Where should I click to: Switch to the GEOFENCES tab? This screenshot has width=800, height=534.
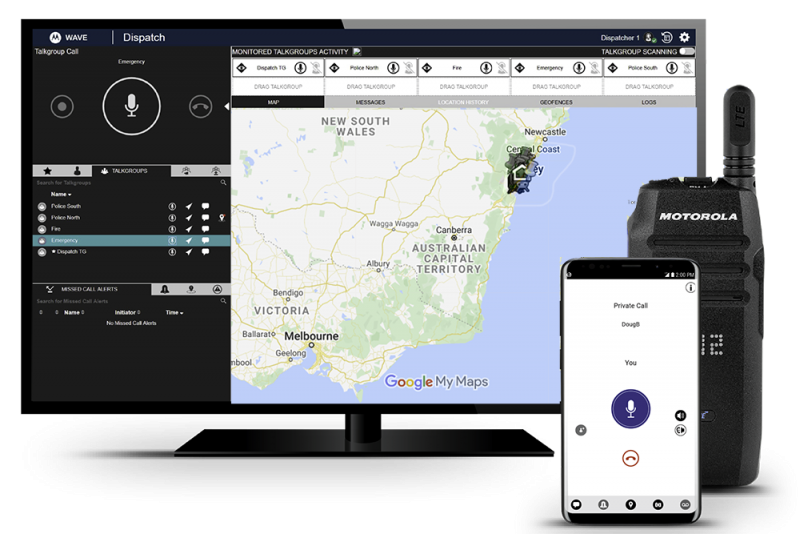[x=556, y=102]
